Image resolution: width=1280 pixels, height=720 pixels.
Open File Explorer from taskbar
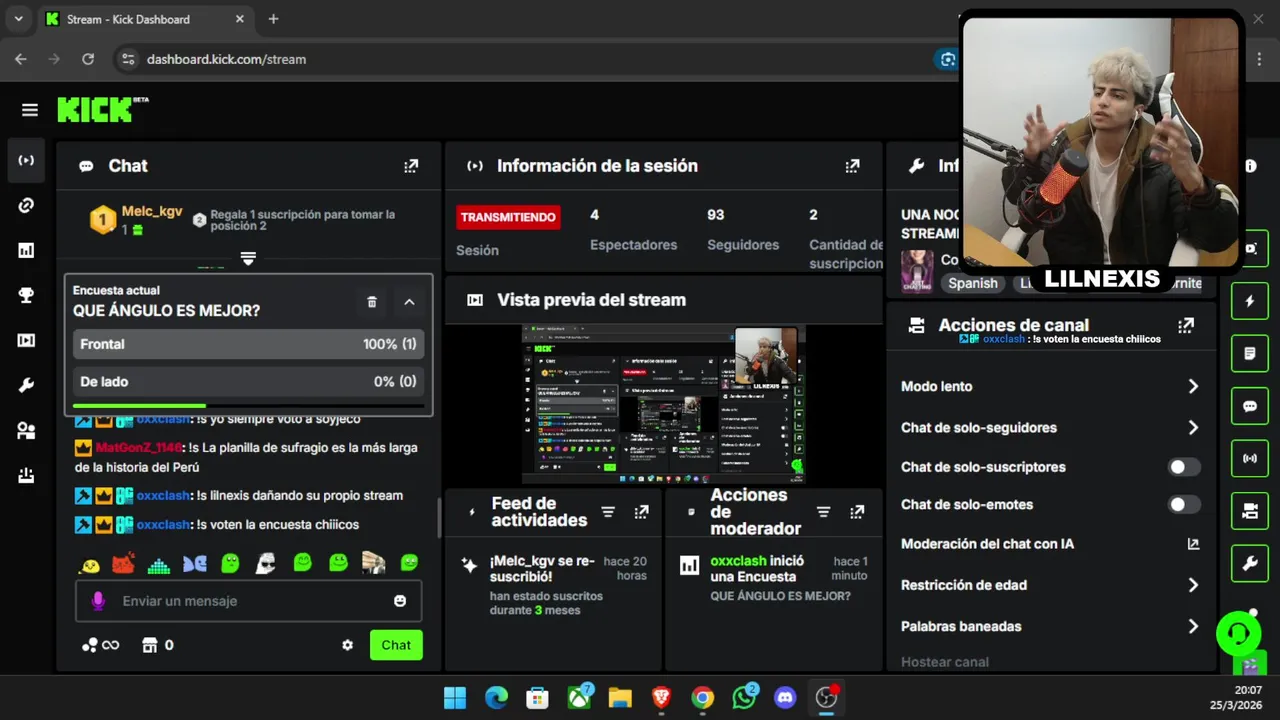point(620,697)
